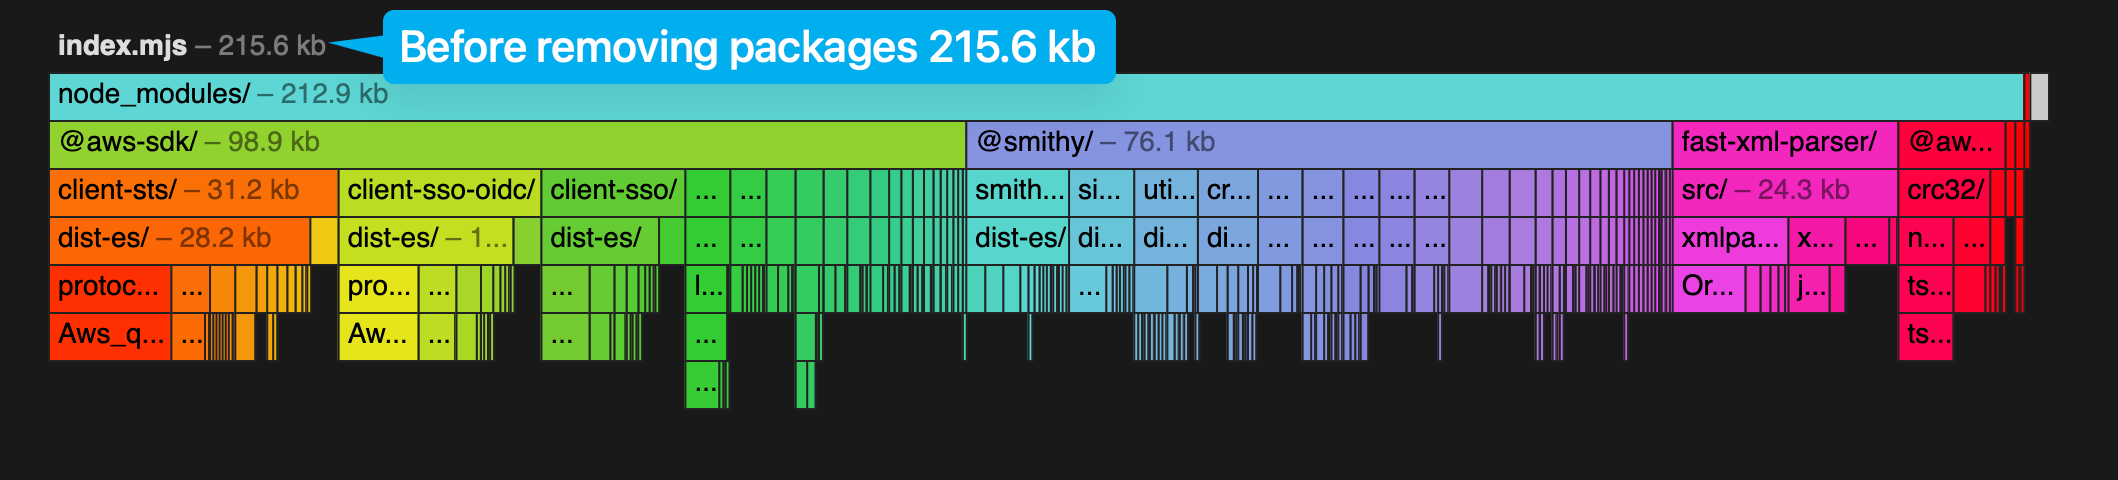Viewport: 2118px width, 480px height.
Task: Select the xmlpa... magenta block
Action: 1730,240
